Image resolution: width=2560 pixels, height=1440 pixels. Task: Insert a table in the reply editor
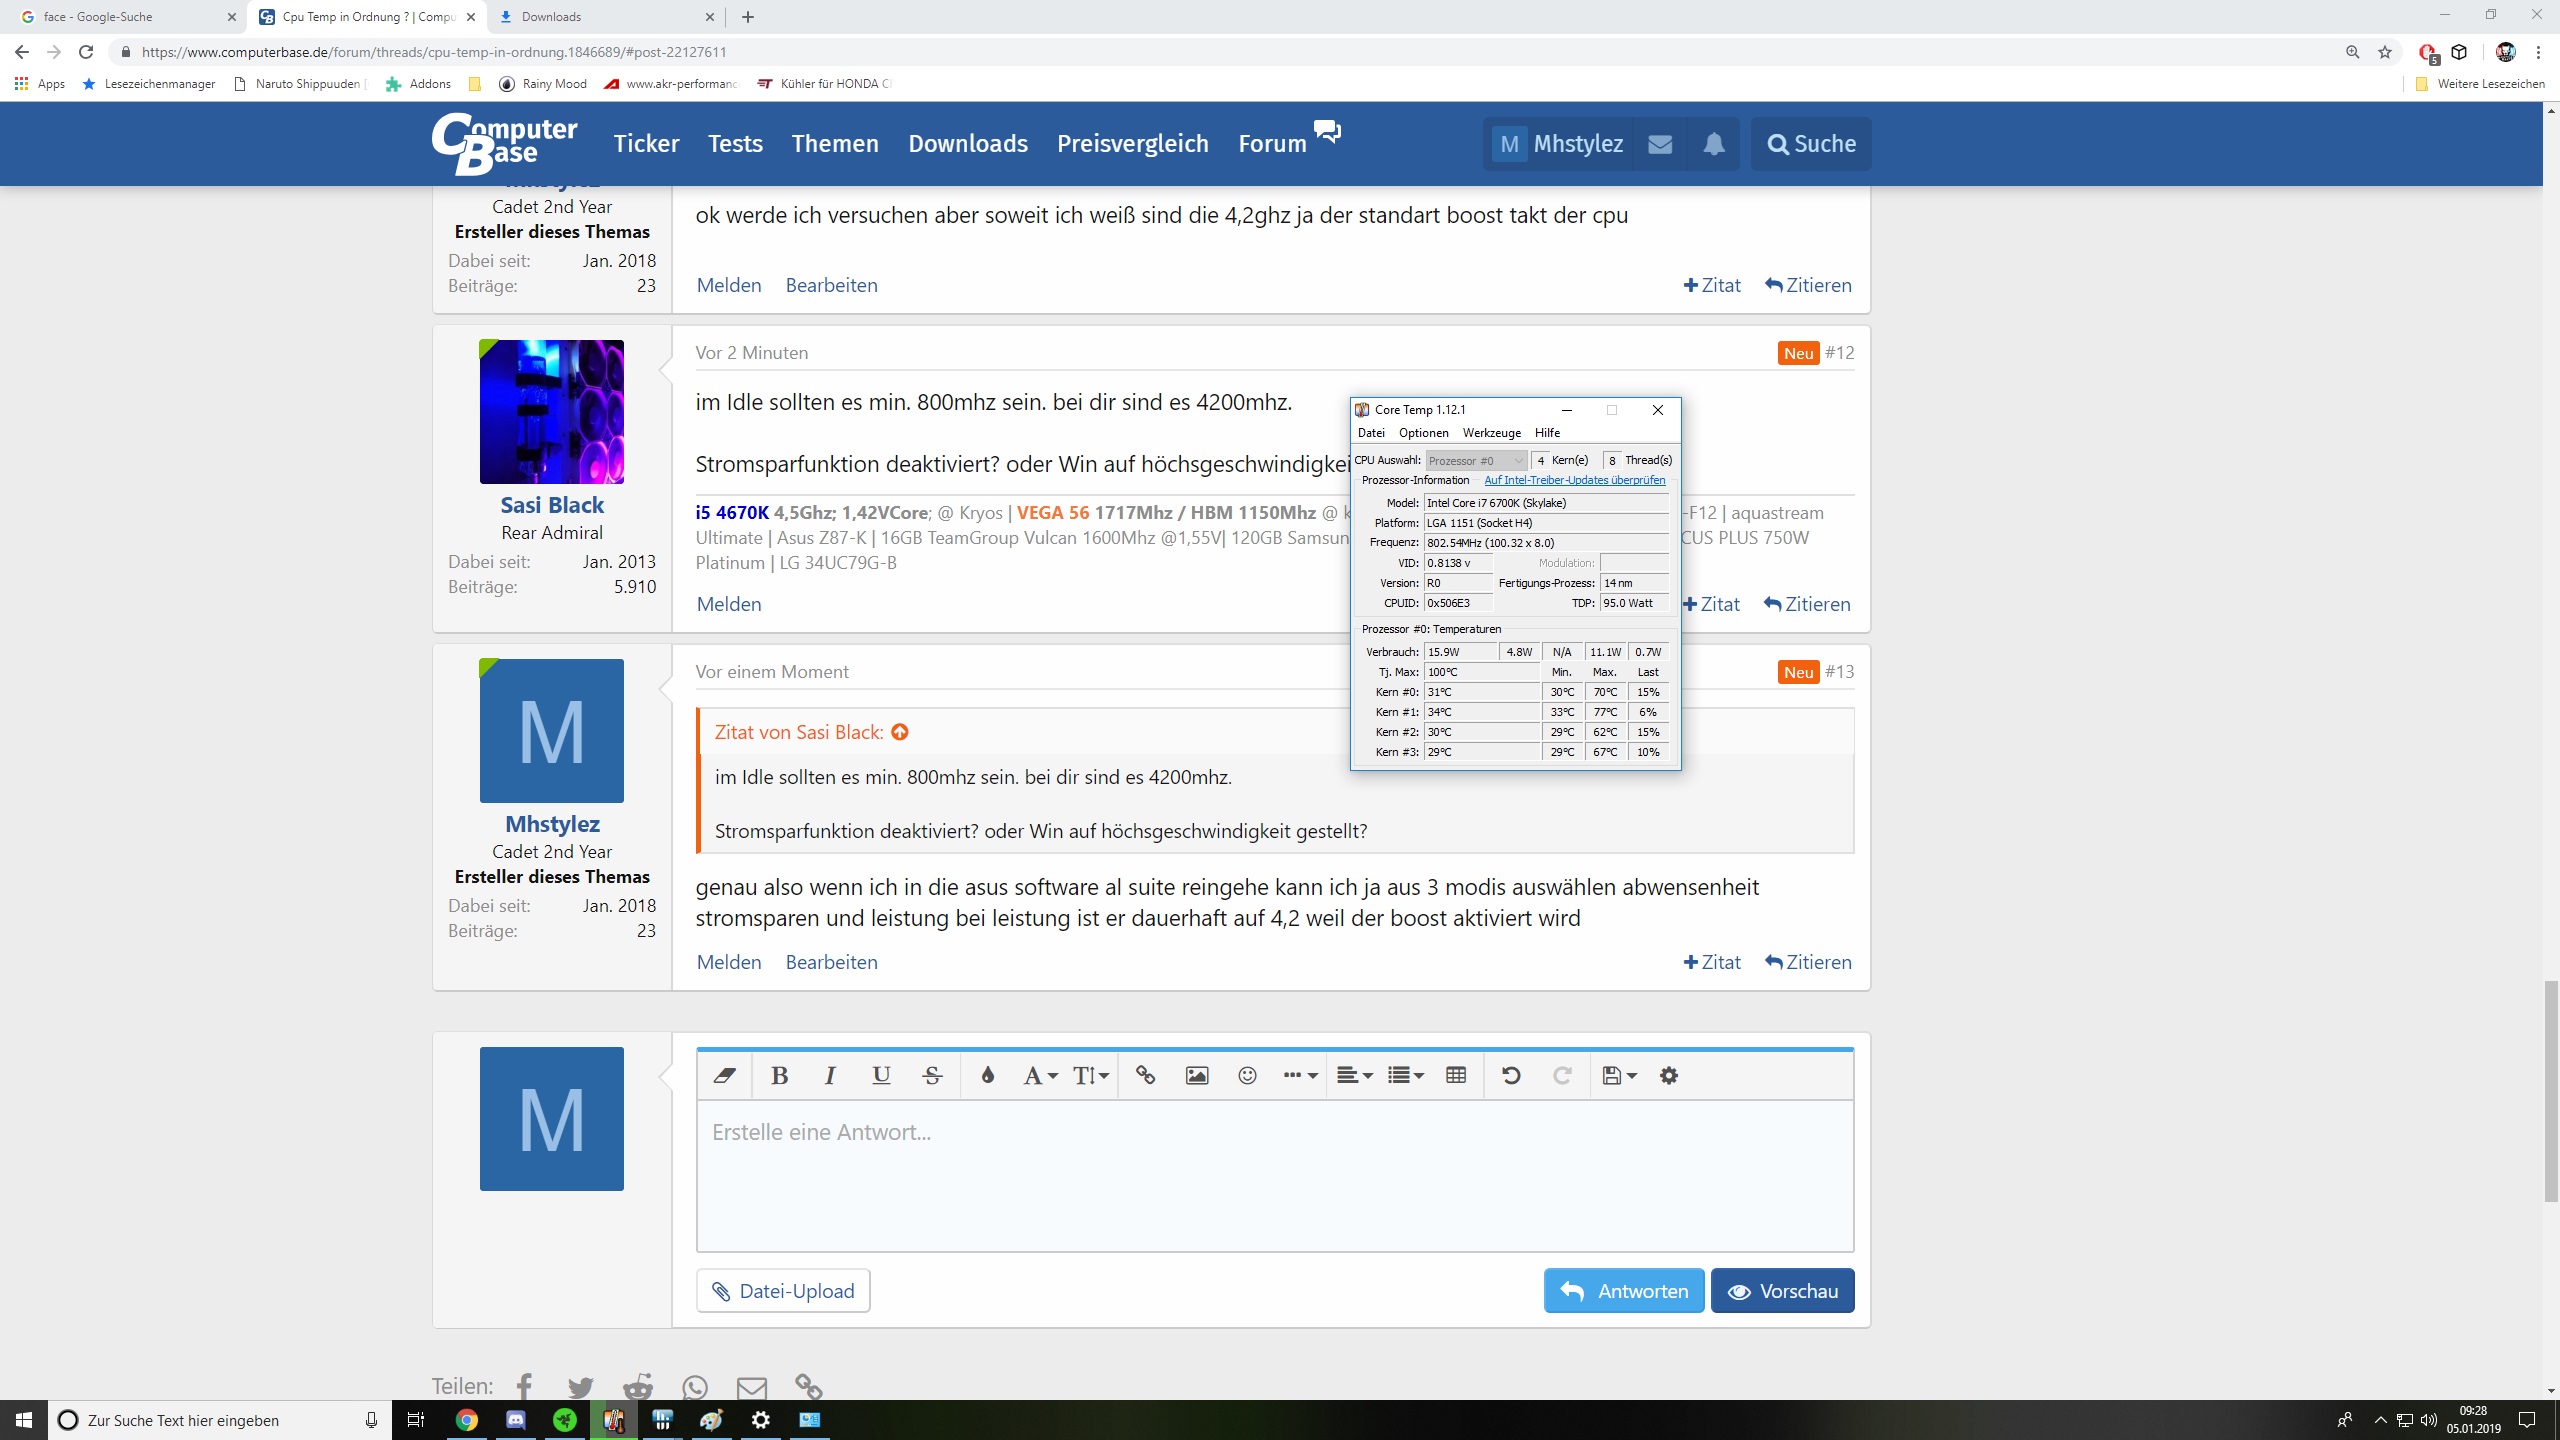1456,1076
